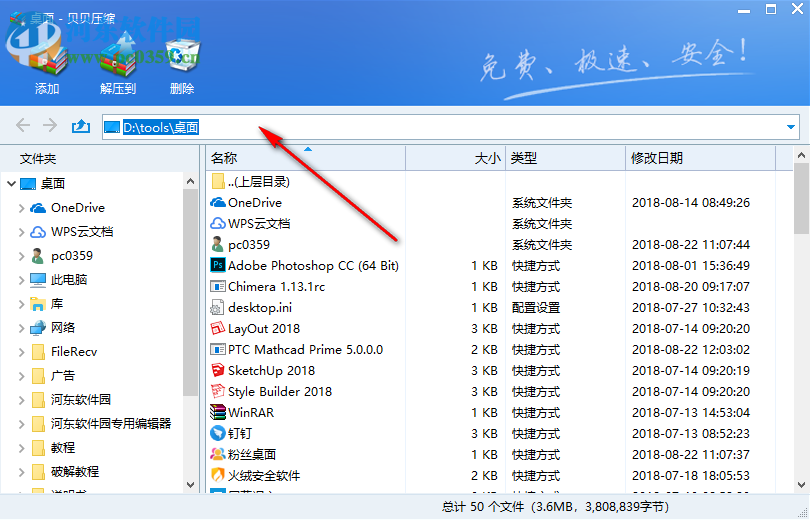The image size is (810, 520).
Task: Expand the 库 tree node
Action: pyautogui.click(x=21, y=304)
